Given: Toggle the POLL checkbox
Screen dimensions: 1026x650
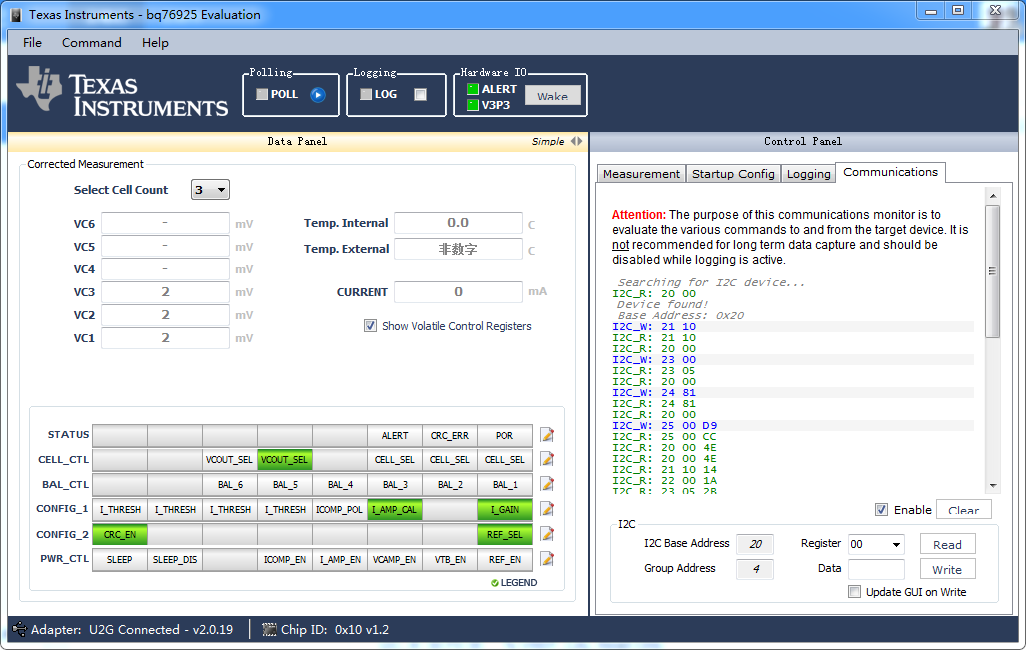Looking at the screenshot, I should pyautogui.click(x=262, y=94).
